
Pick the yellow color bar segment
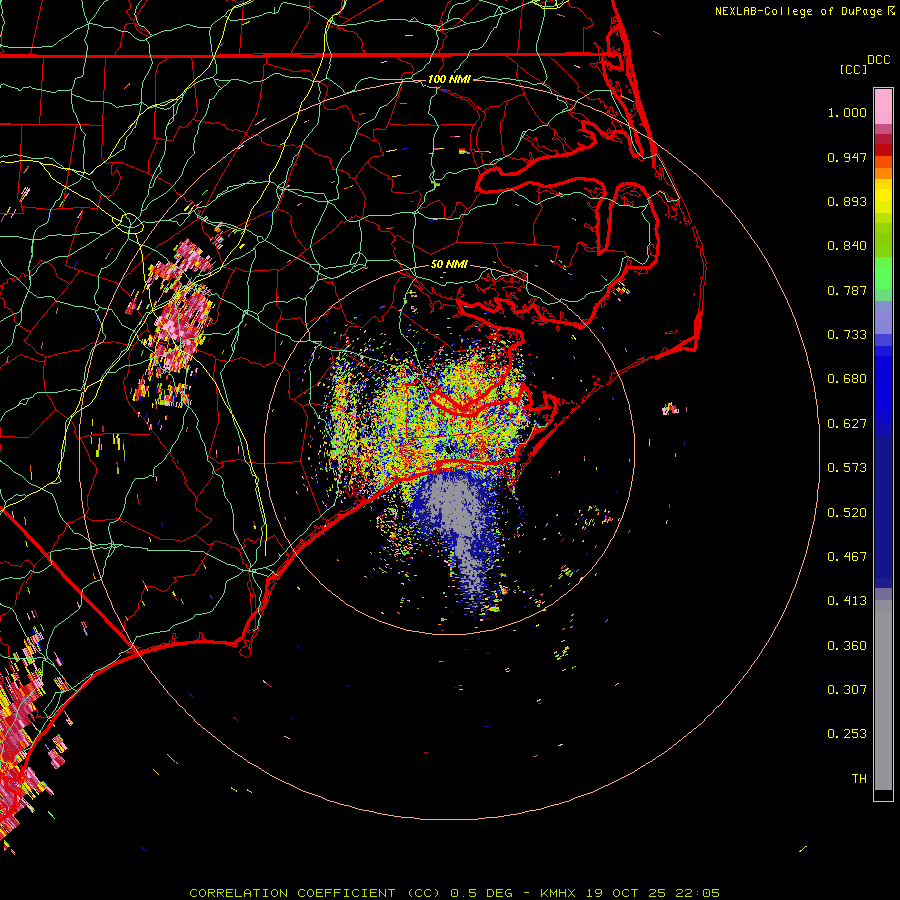click(x=883, y=197)
